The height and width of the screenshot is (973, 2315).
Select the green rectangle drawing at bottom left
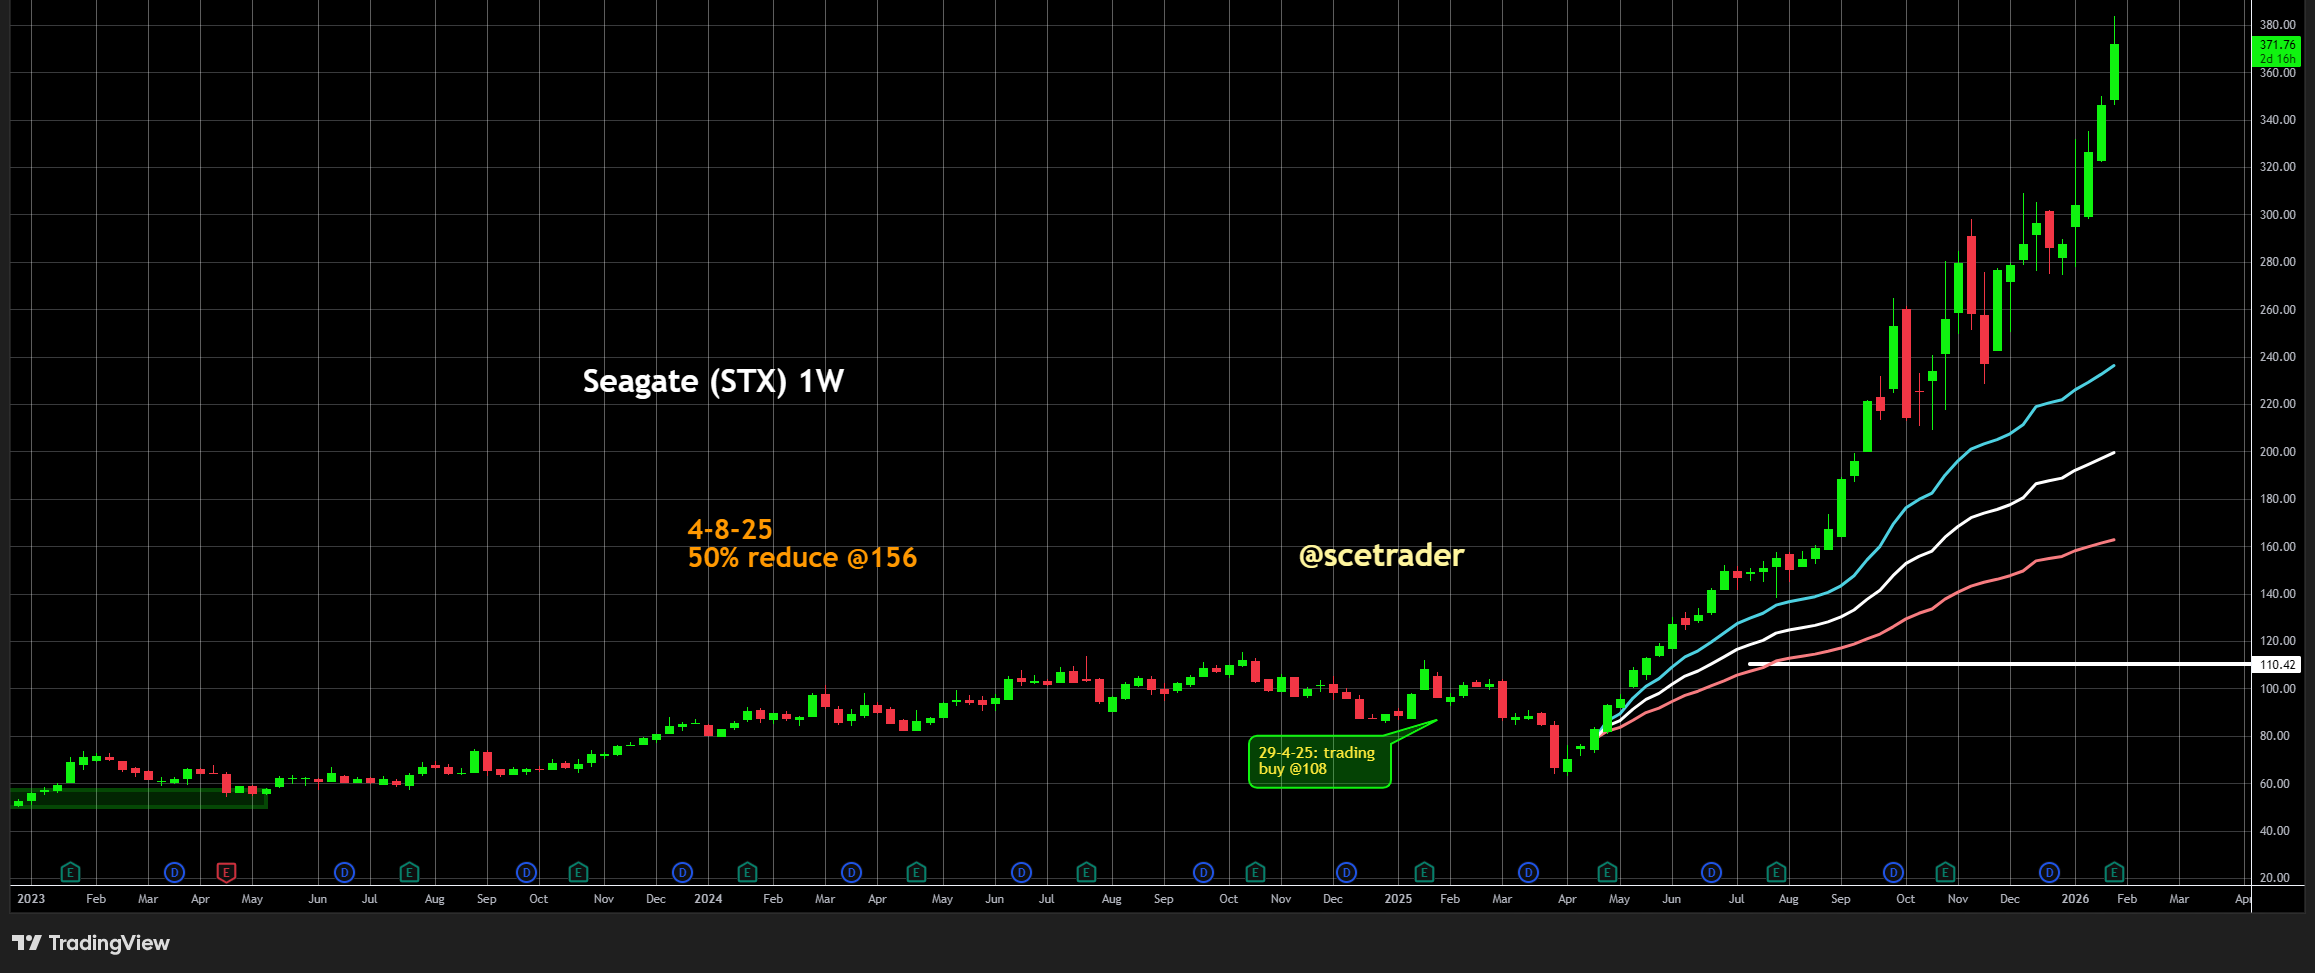(139, 798)
